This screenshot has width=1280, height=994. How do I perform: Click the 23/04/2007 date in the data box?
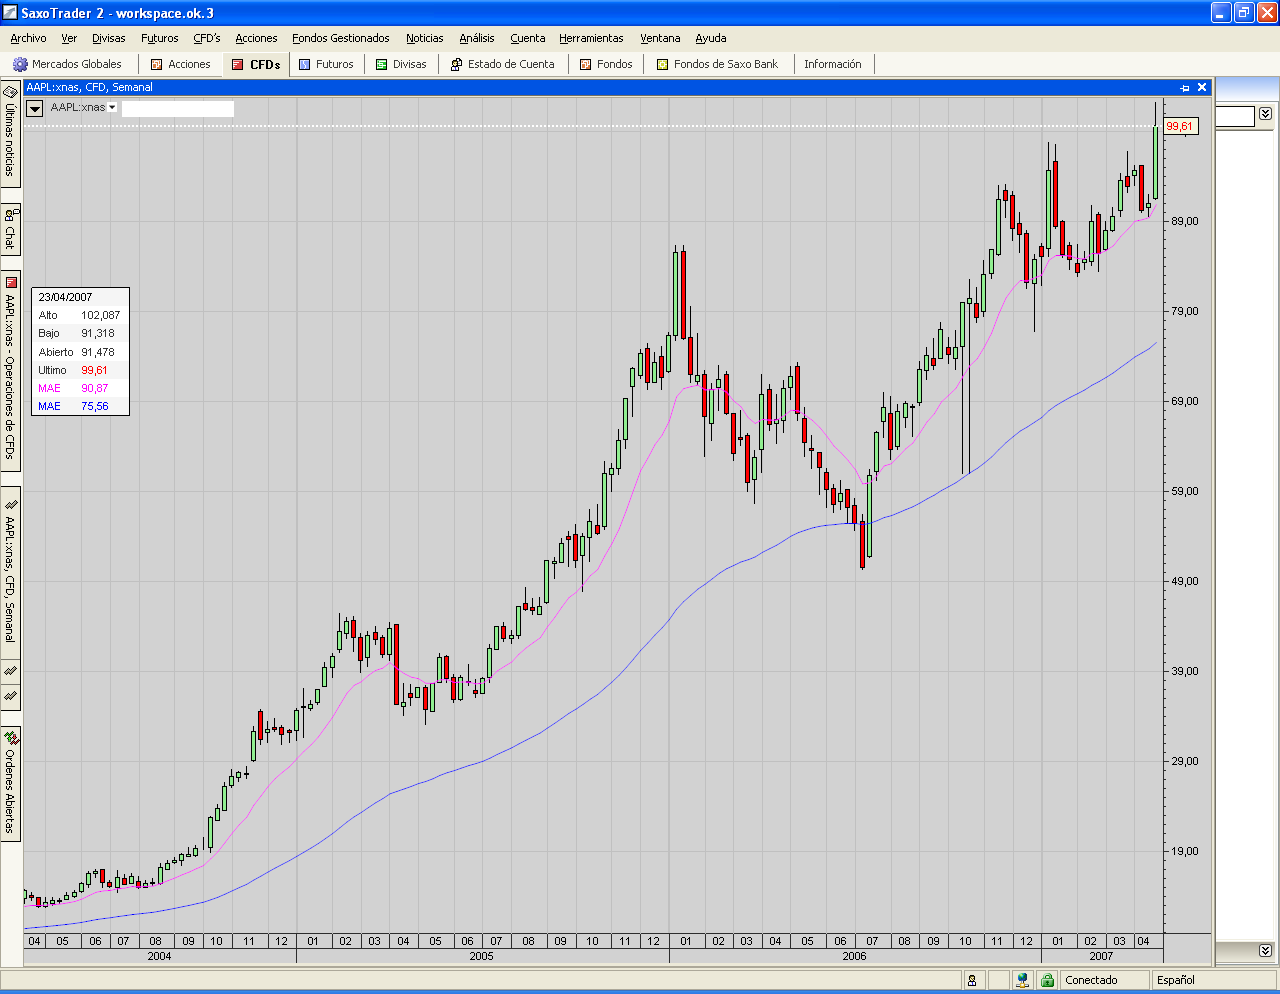[65, 297]
